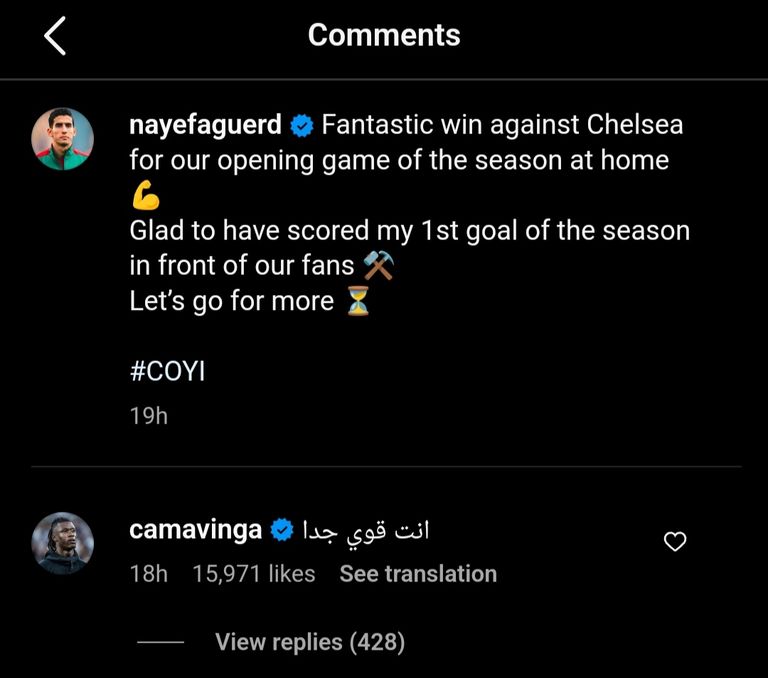Tap the verified badge next to nayefaguerd

pos(301,127)
